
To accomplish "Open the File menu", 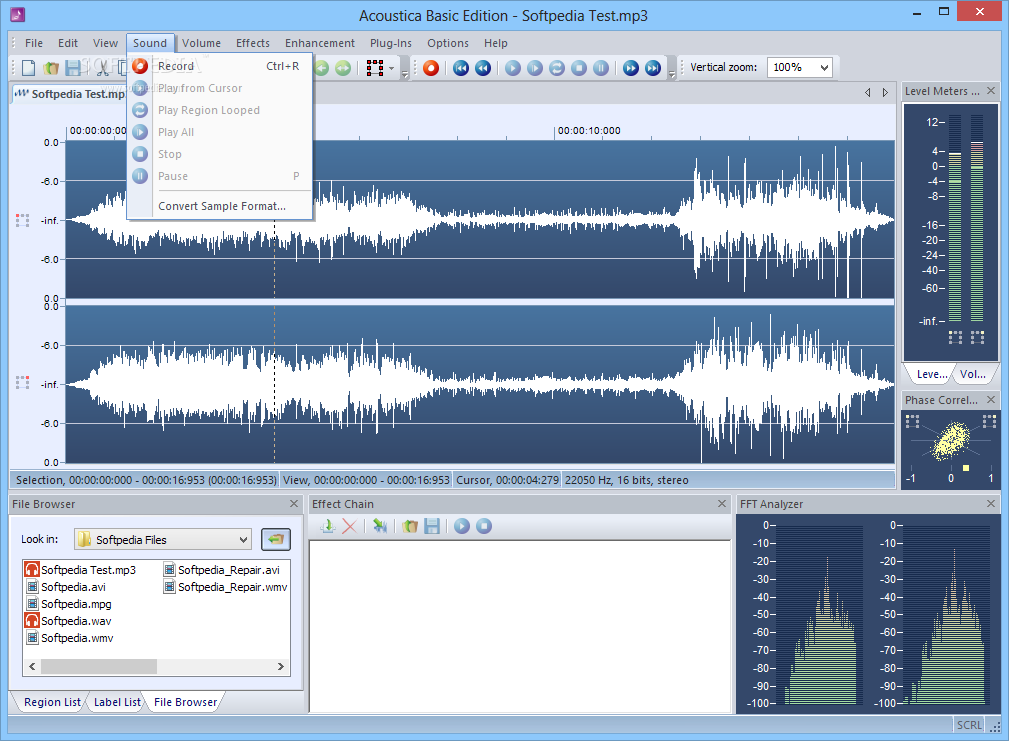I will (33, 43).
